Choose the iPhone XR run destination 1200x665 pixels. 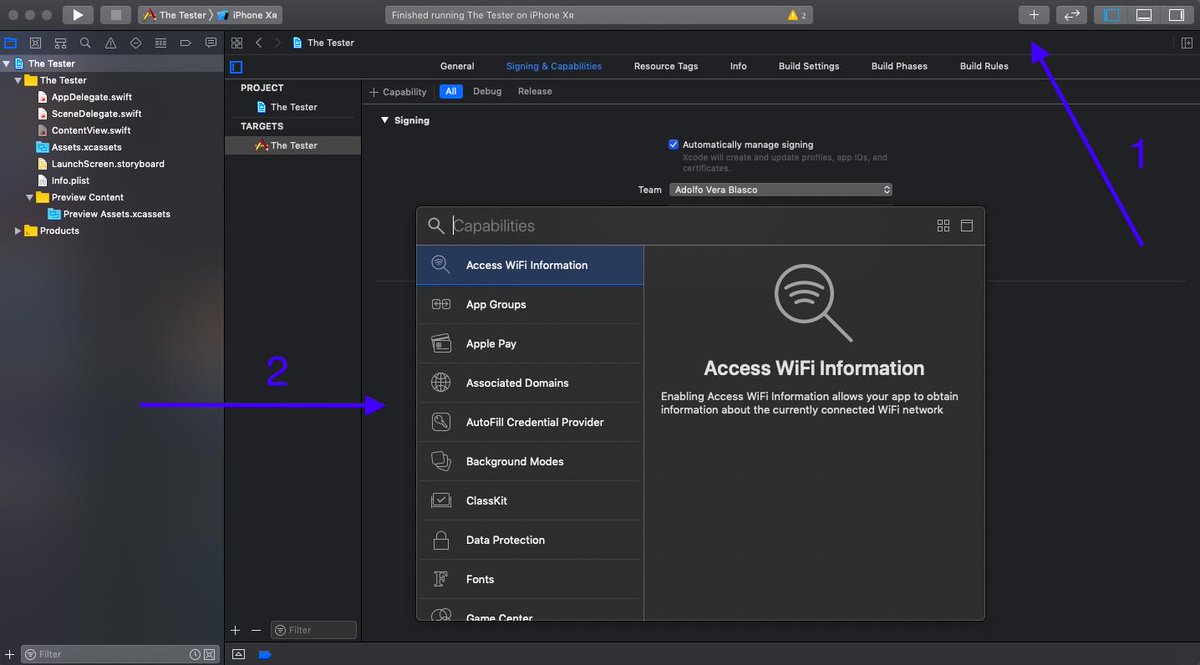247,15
